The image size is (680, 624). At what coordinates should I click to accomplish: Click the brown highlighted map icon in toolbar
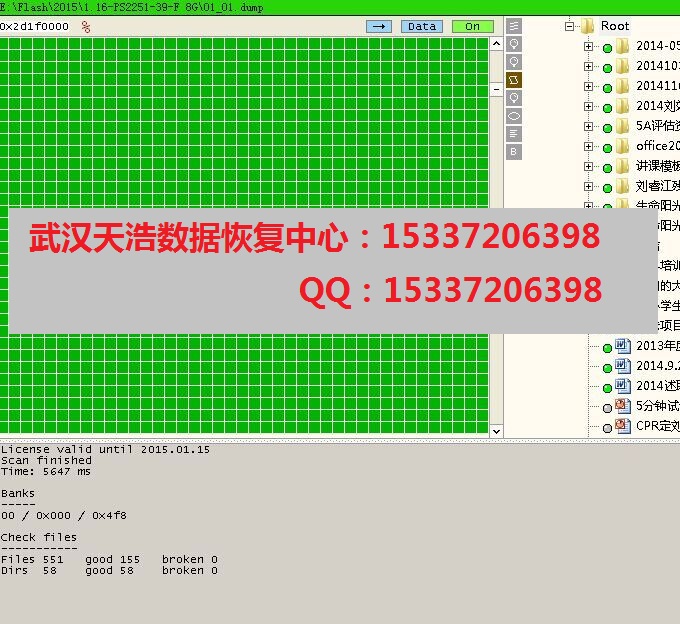[514, 80]
